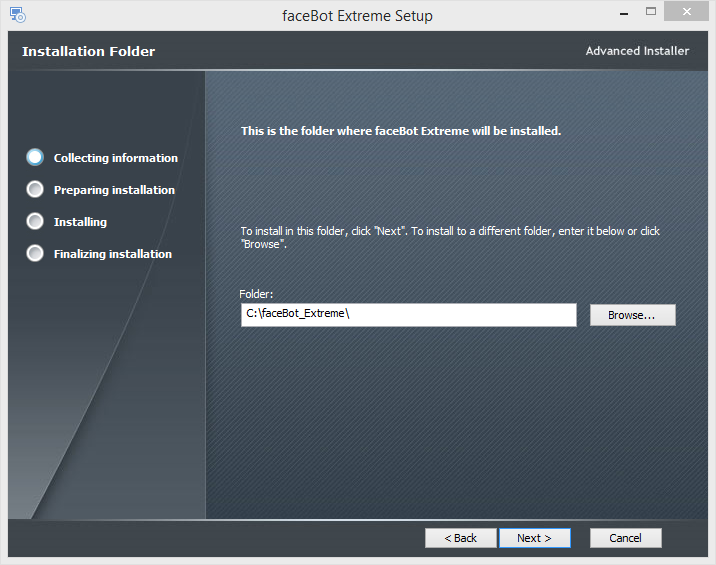Maximize the setup window

[x=651, y=11]
